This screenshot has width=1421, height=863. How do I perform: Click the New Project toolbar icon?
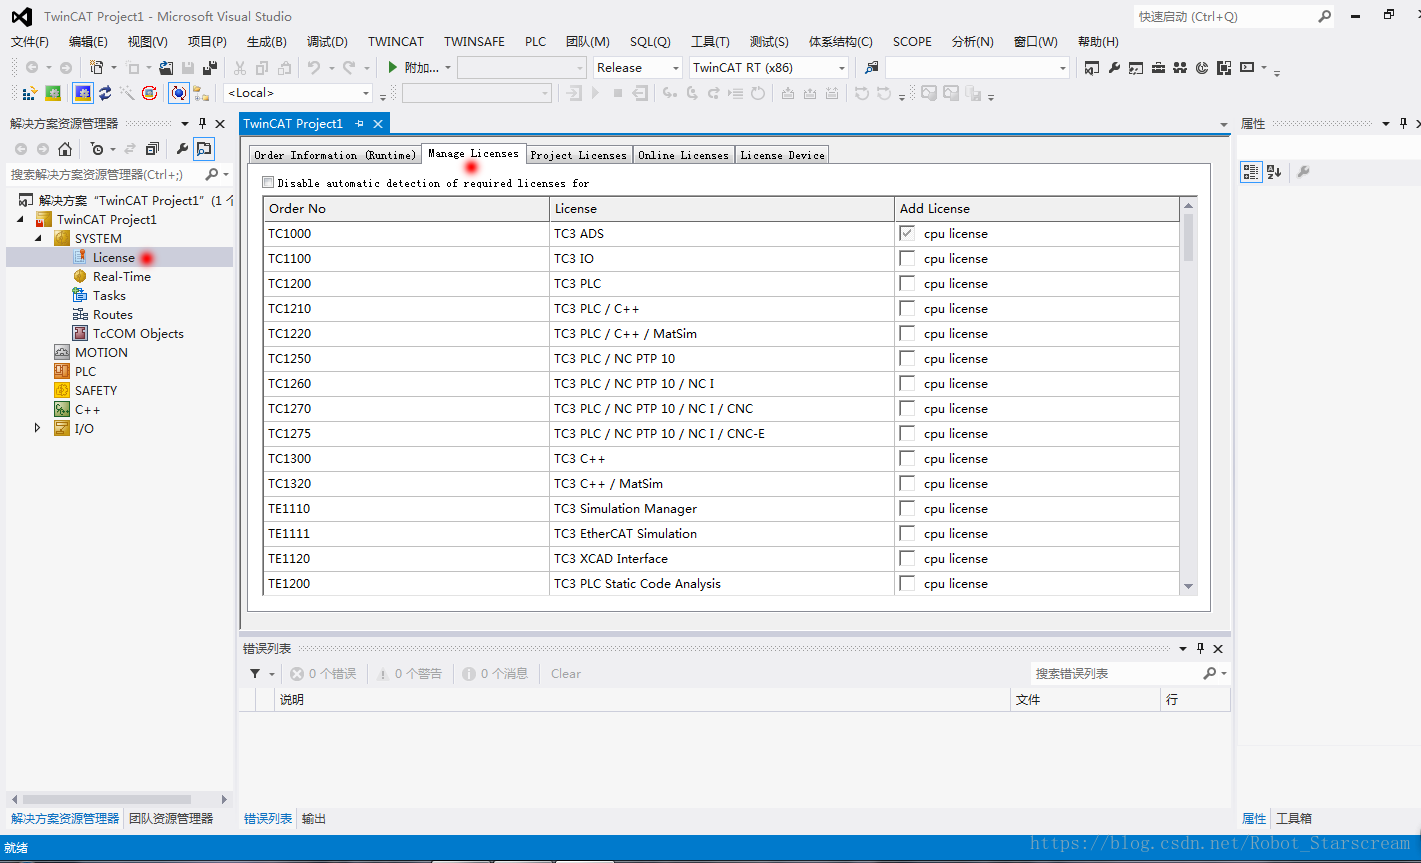pos(96,67)
